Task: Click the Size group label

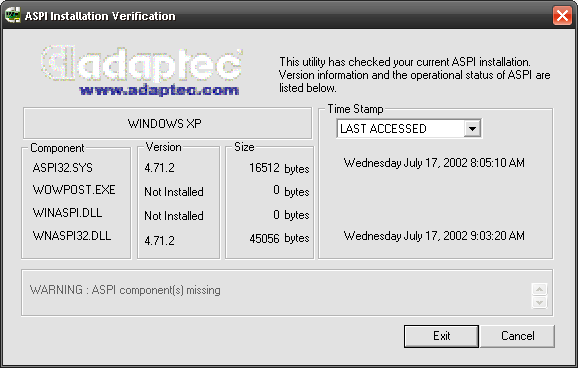Action: [x=244, y=147]
